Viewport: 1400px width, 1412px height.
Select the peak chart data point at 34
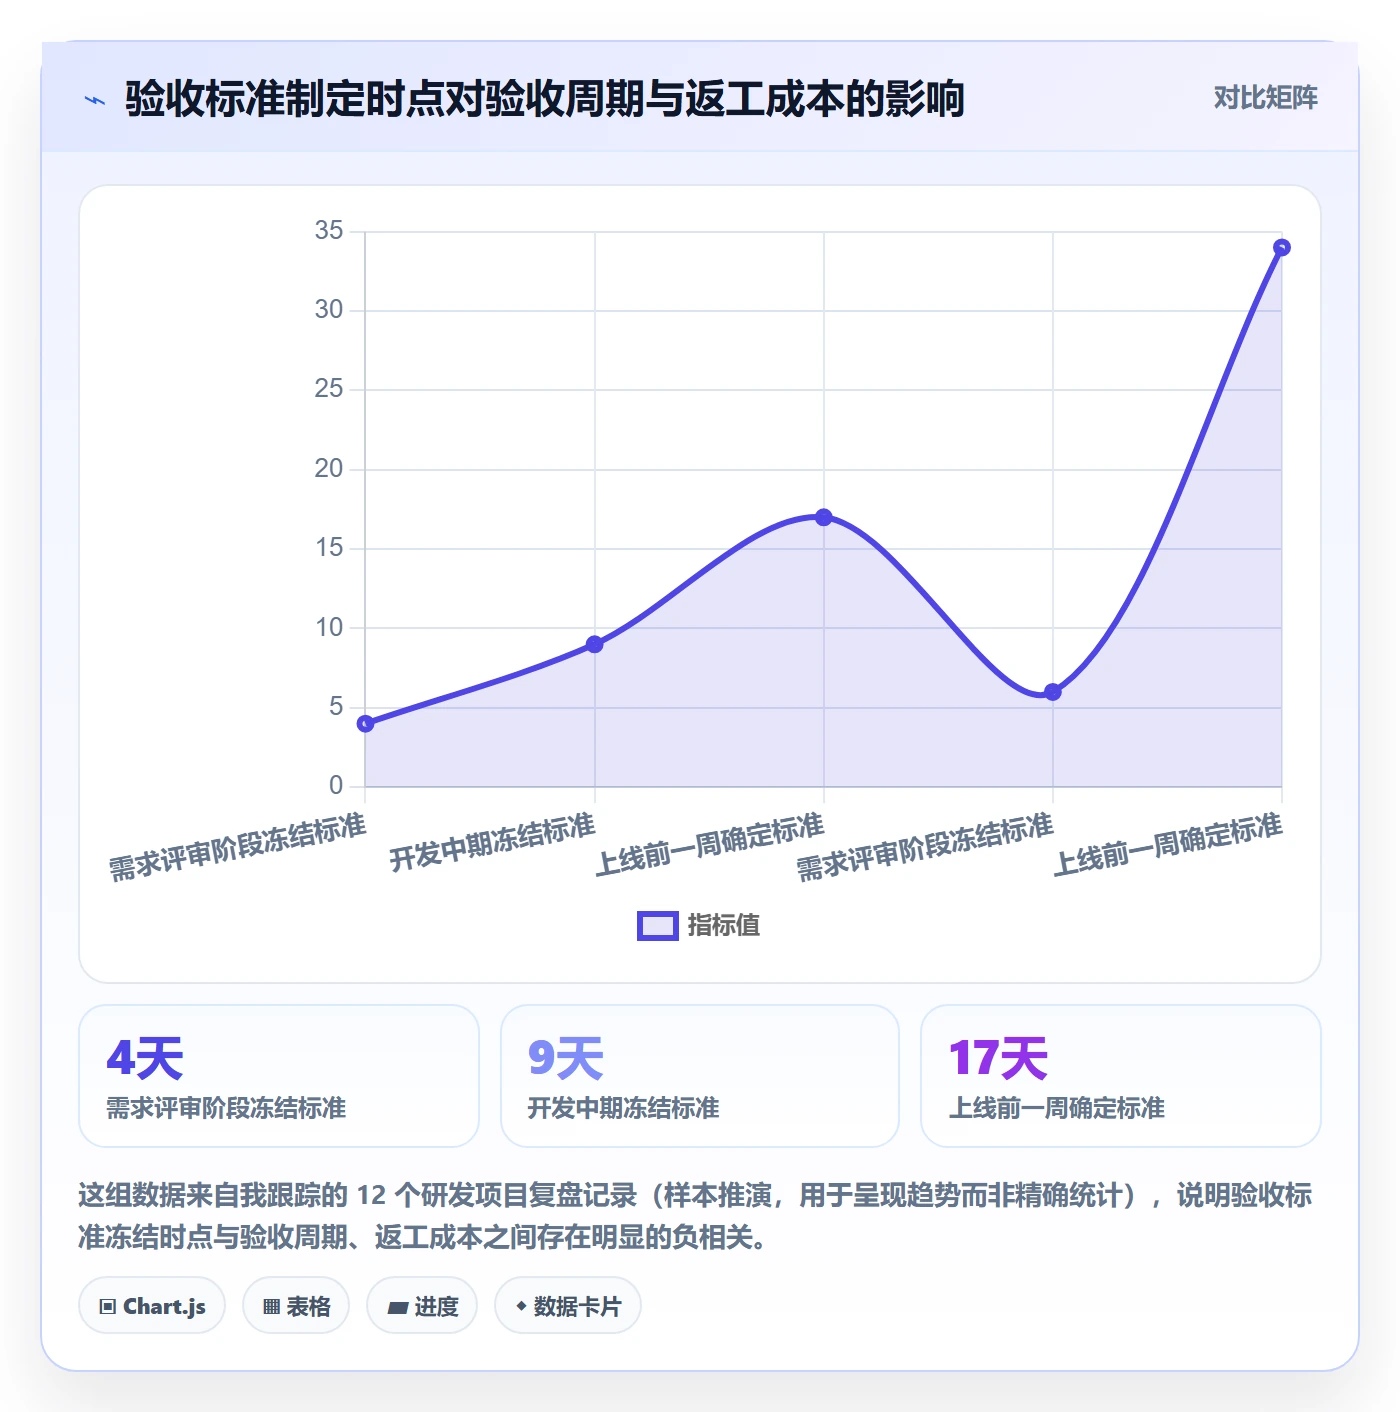pos(1282,247)
